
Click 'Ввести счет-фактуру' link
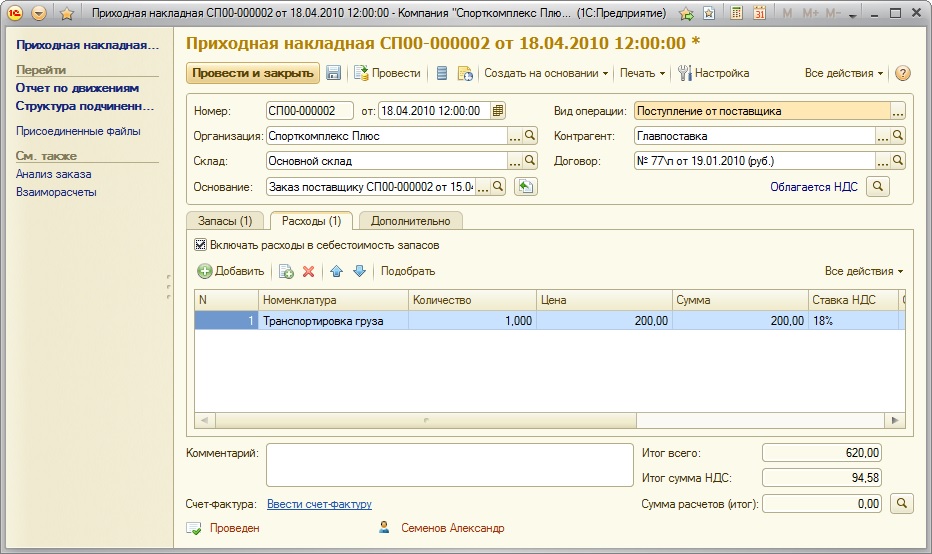(x=319, y=504)
